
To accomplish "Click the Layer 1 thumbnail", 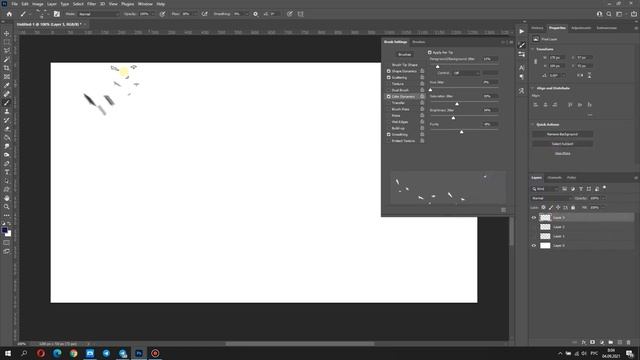I will pos(545,236).
